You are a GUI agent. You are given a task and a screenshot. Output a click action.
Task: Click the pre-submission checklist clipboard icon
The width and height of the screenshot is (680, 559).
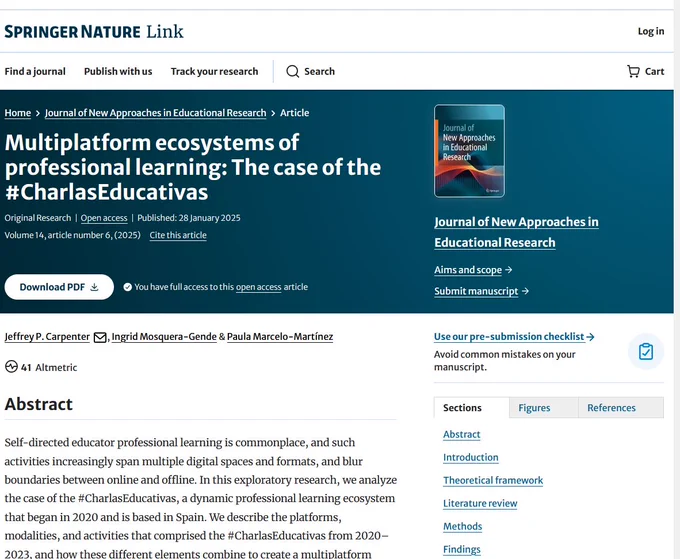point(646,351)
